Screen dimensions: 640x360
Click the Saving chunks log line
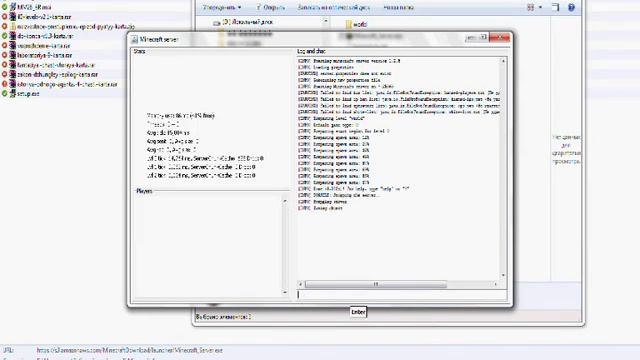pos(320,208)
